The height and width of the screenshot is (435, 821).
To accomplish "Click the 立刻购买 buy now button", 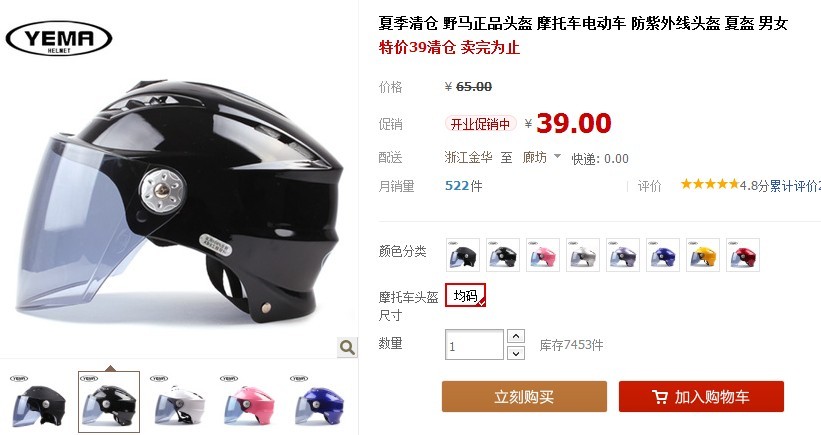I will click(x=524, y=396).
